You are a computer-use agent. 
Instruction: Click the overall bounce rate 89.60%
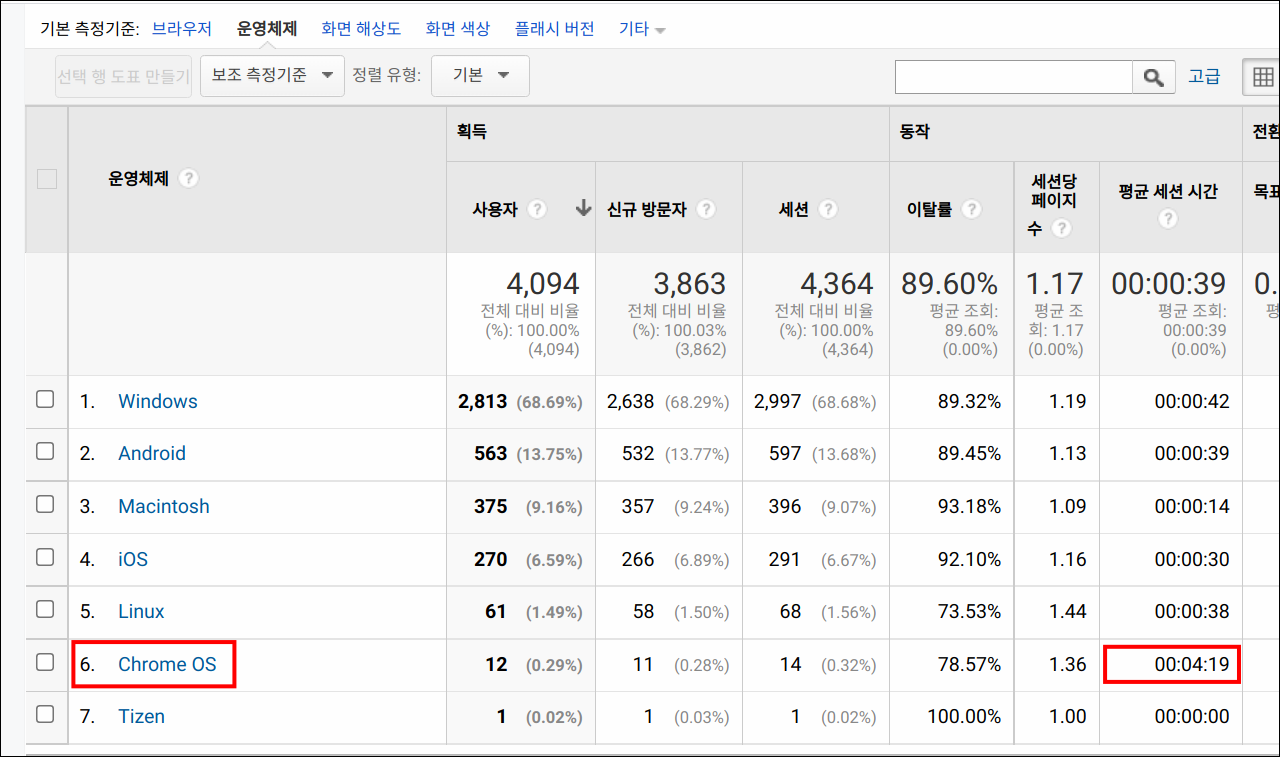(x=949, y=283)
